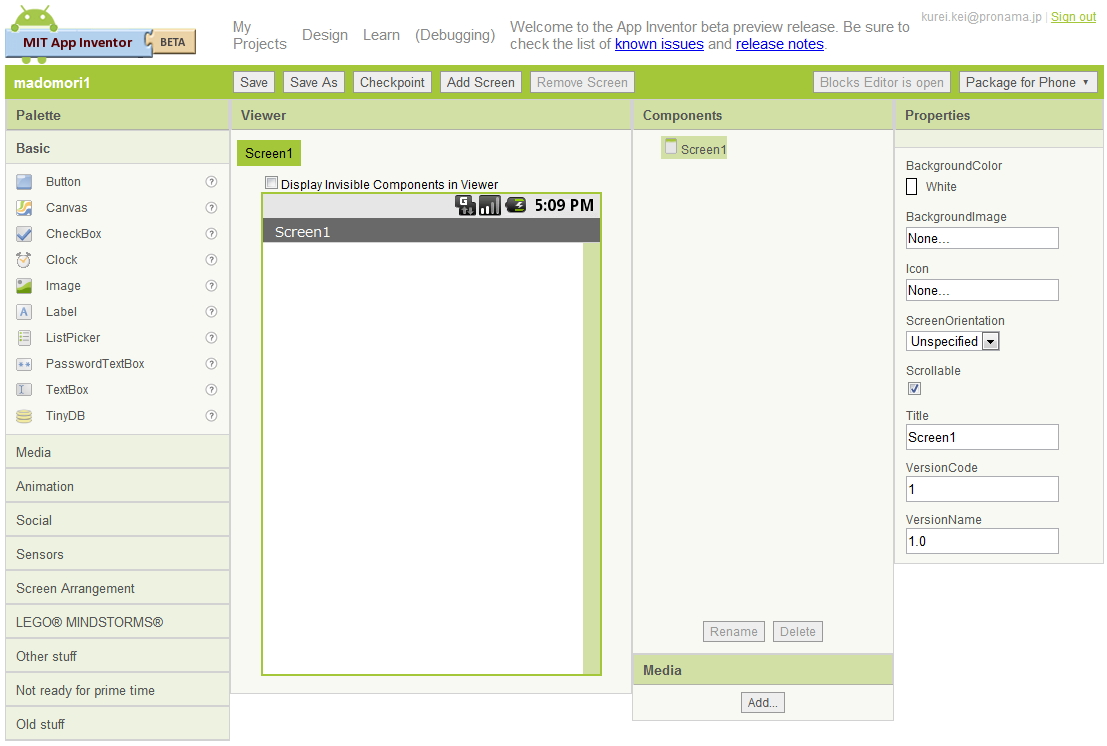
Task: Open the Design tab
Action: [325, 35]
